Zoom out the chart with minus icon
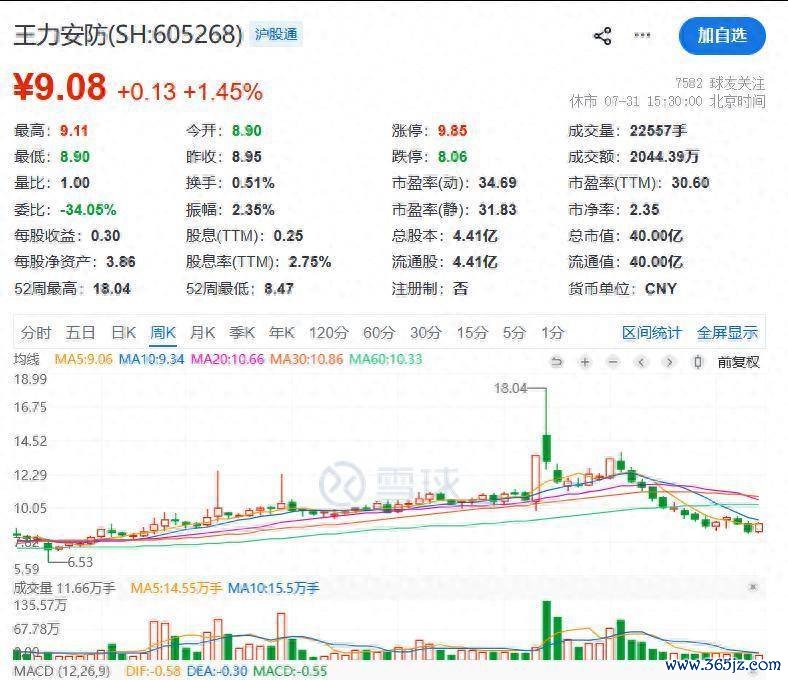 coord(613,362)
